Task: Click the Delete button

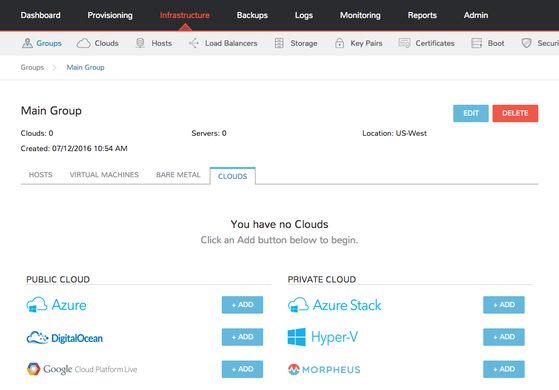Action: pos(515,113)
